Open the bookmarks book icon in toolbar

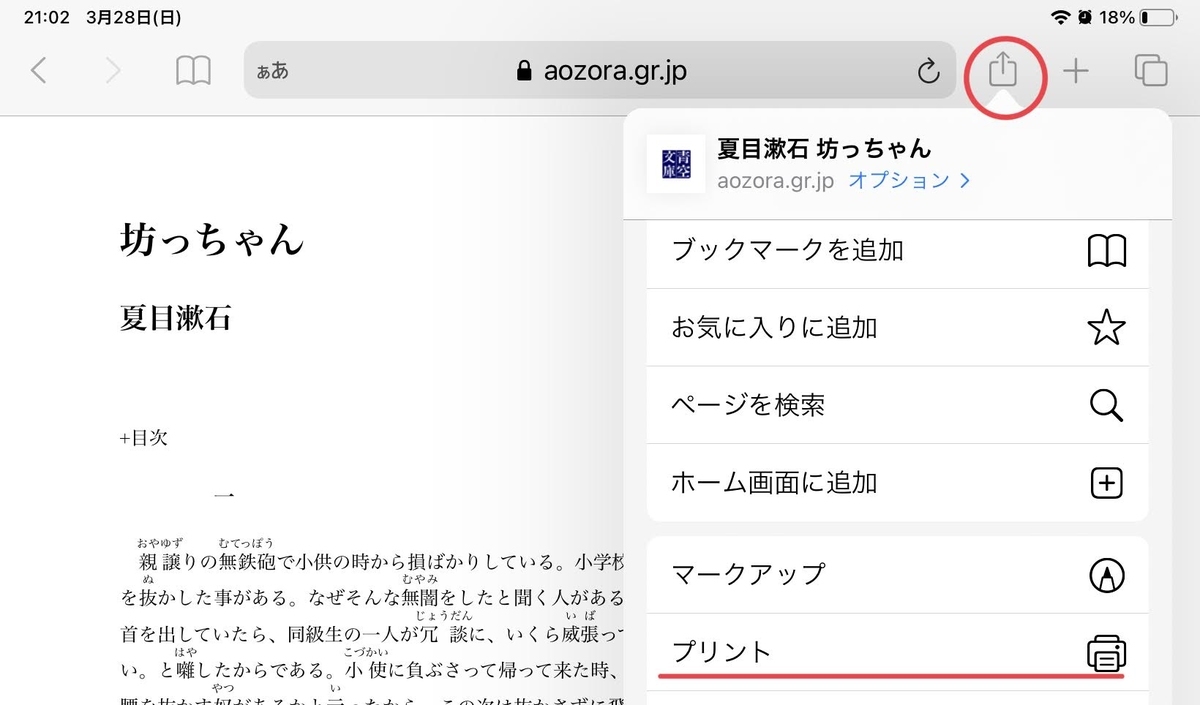tap(193, 70)
